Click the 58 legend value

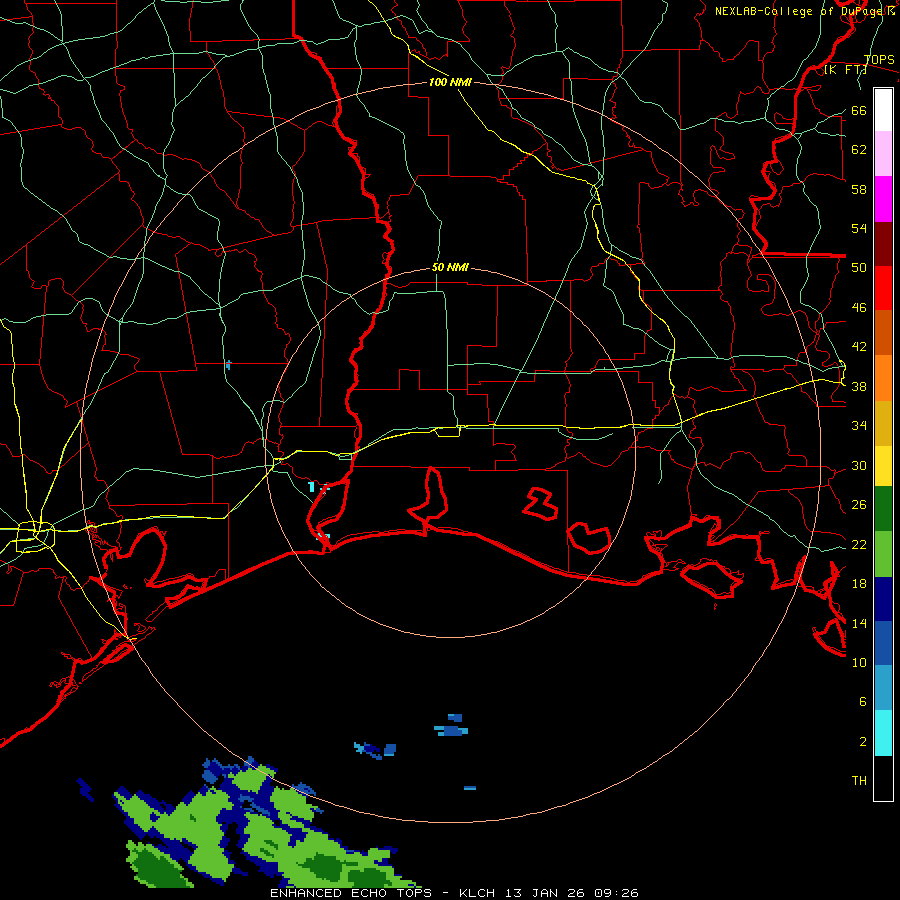click(859, 189)
